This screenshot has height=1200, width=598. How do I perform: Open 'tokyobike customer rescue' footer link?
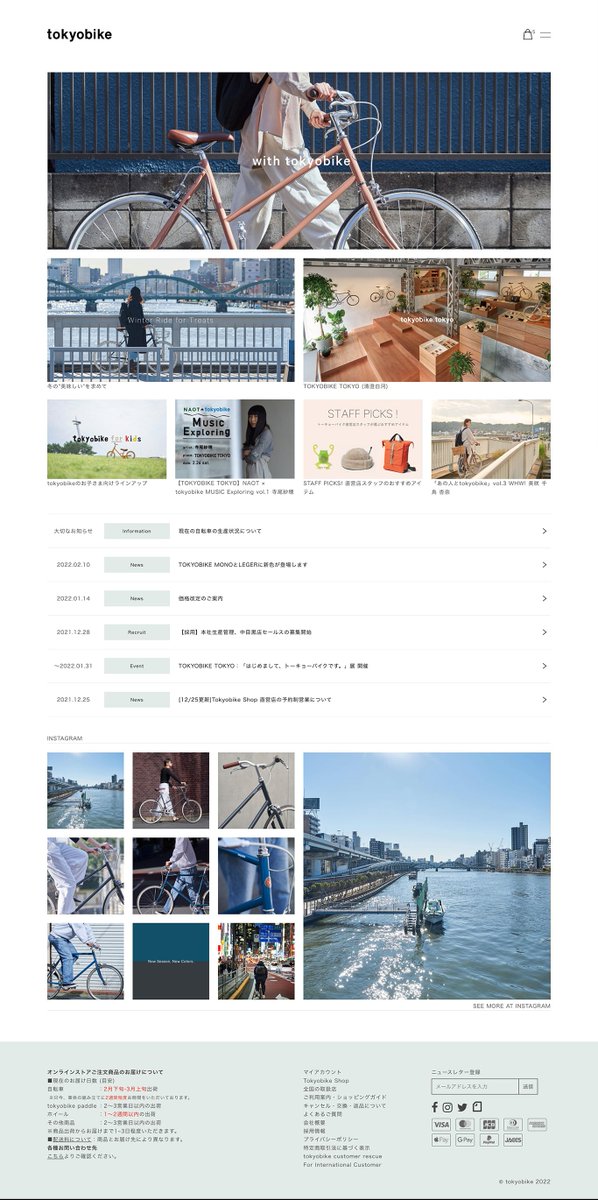(x=343, y=1156)
